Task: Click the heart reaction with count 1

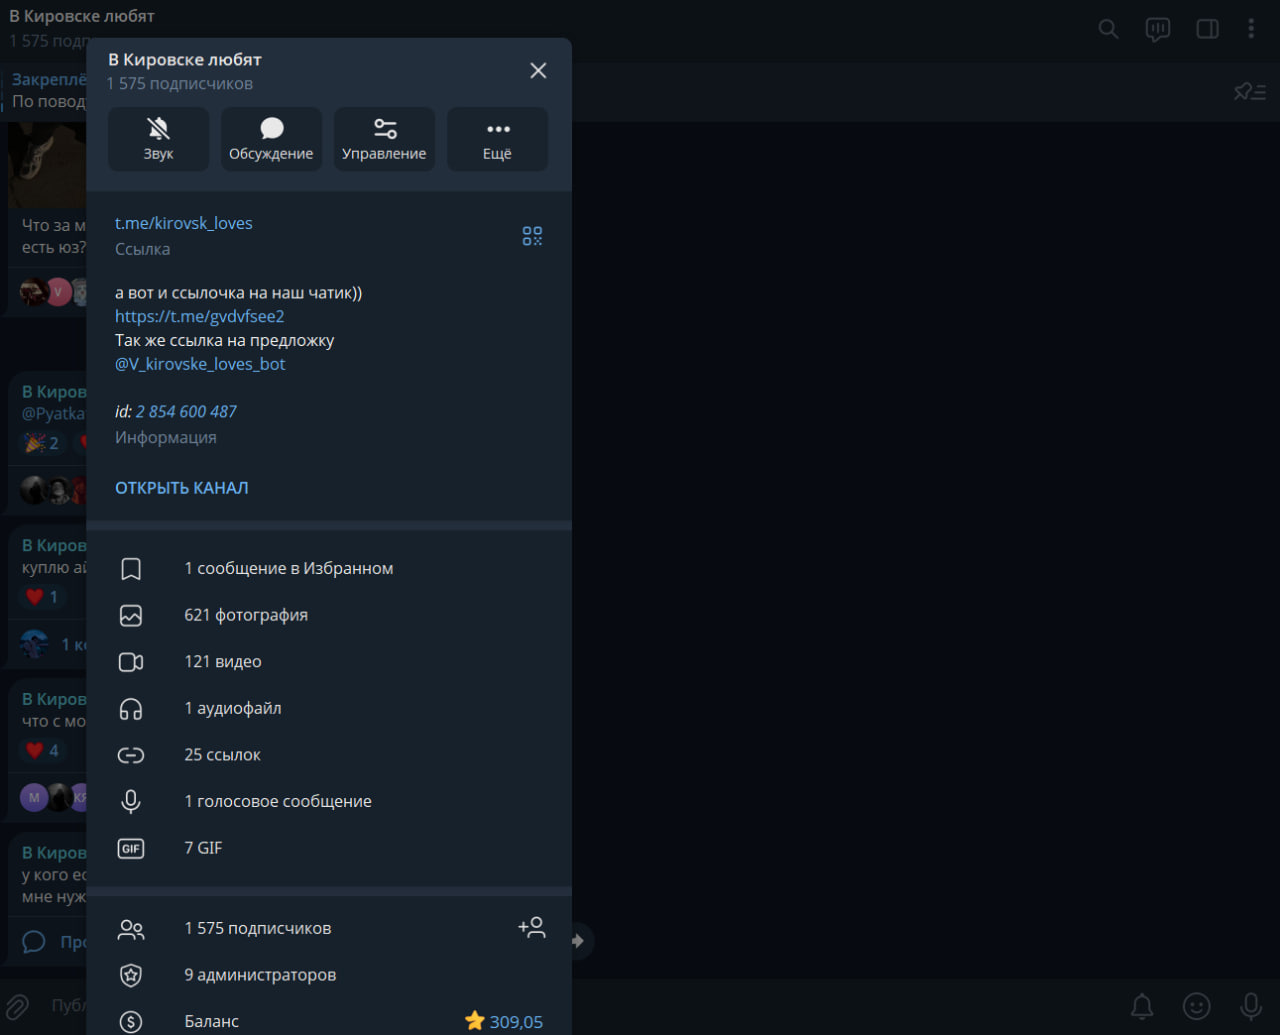Action: pyautogui.click(x=42, y=597)
